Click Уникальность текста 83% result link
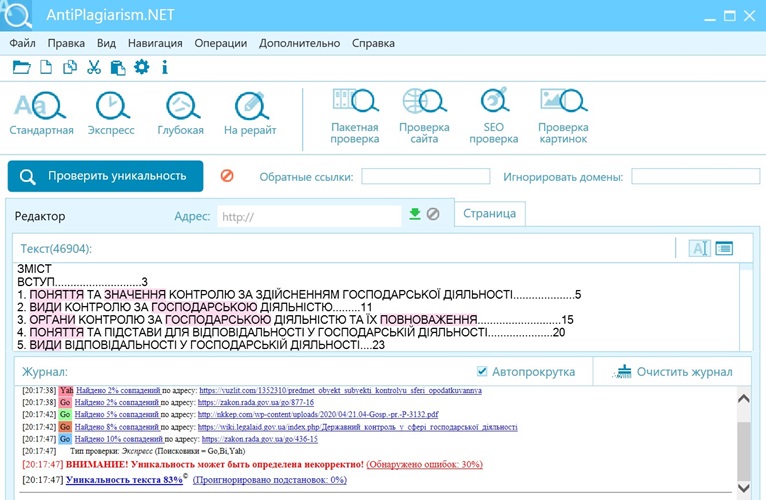Image resolution: width=766 pixels, height=500 pixels. click(x=124, y=480)
